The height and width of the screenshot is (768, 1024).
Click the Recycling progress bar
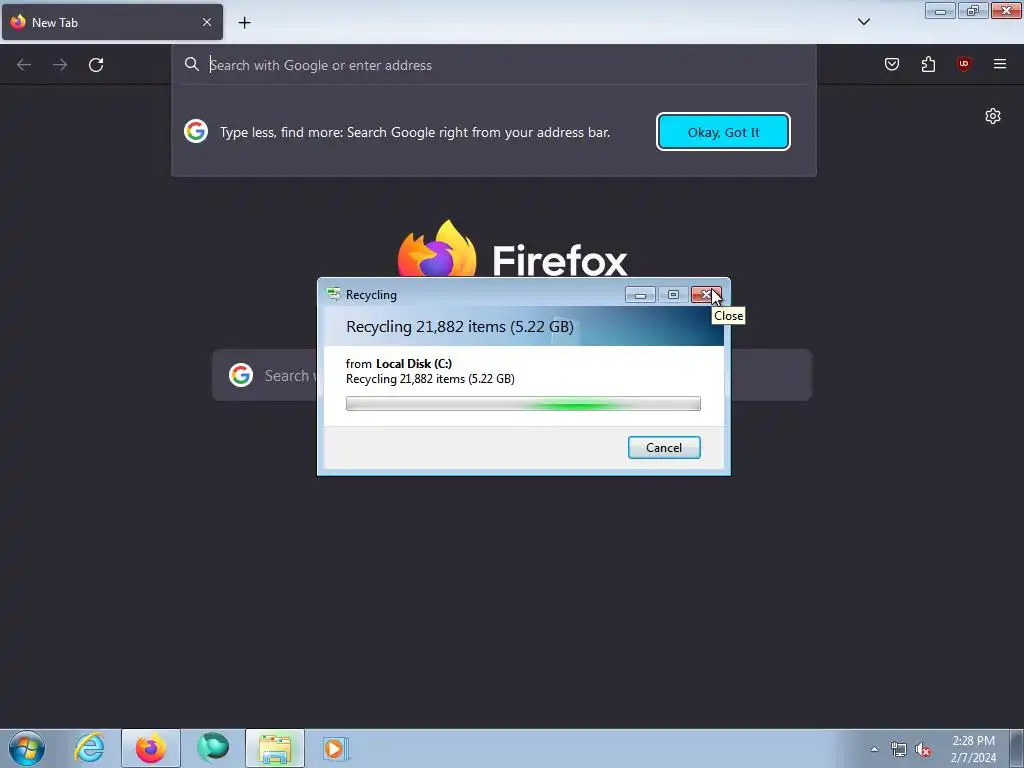click(523, 404)
